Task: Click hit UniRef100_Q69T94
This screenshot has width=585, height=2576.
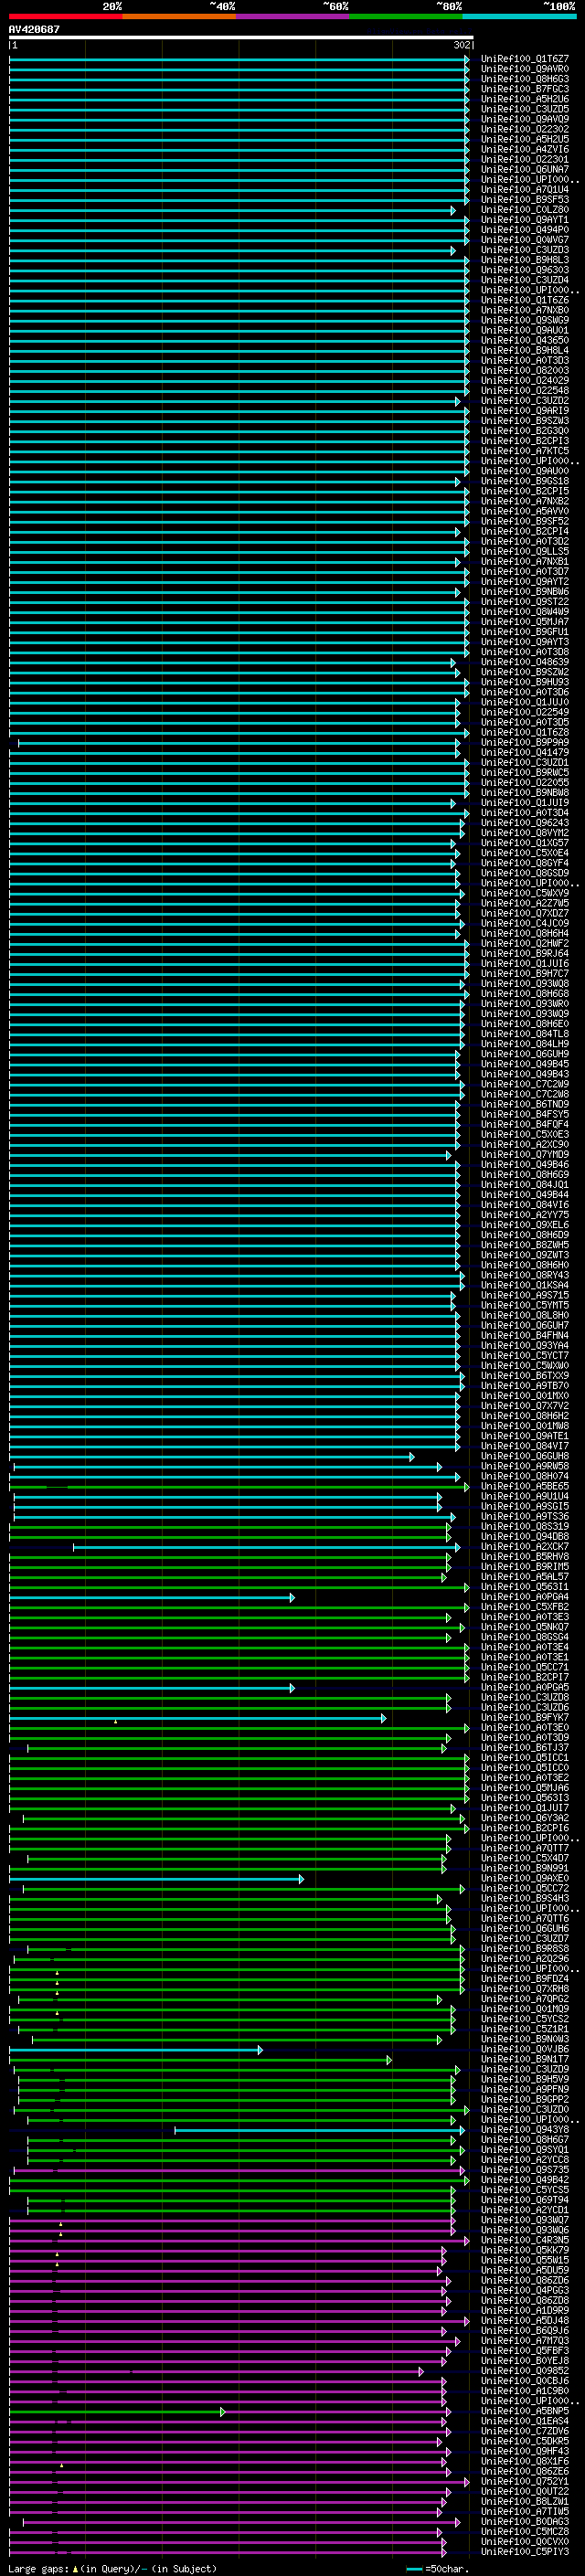Action: (x=525, y=2200)
